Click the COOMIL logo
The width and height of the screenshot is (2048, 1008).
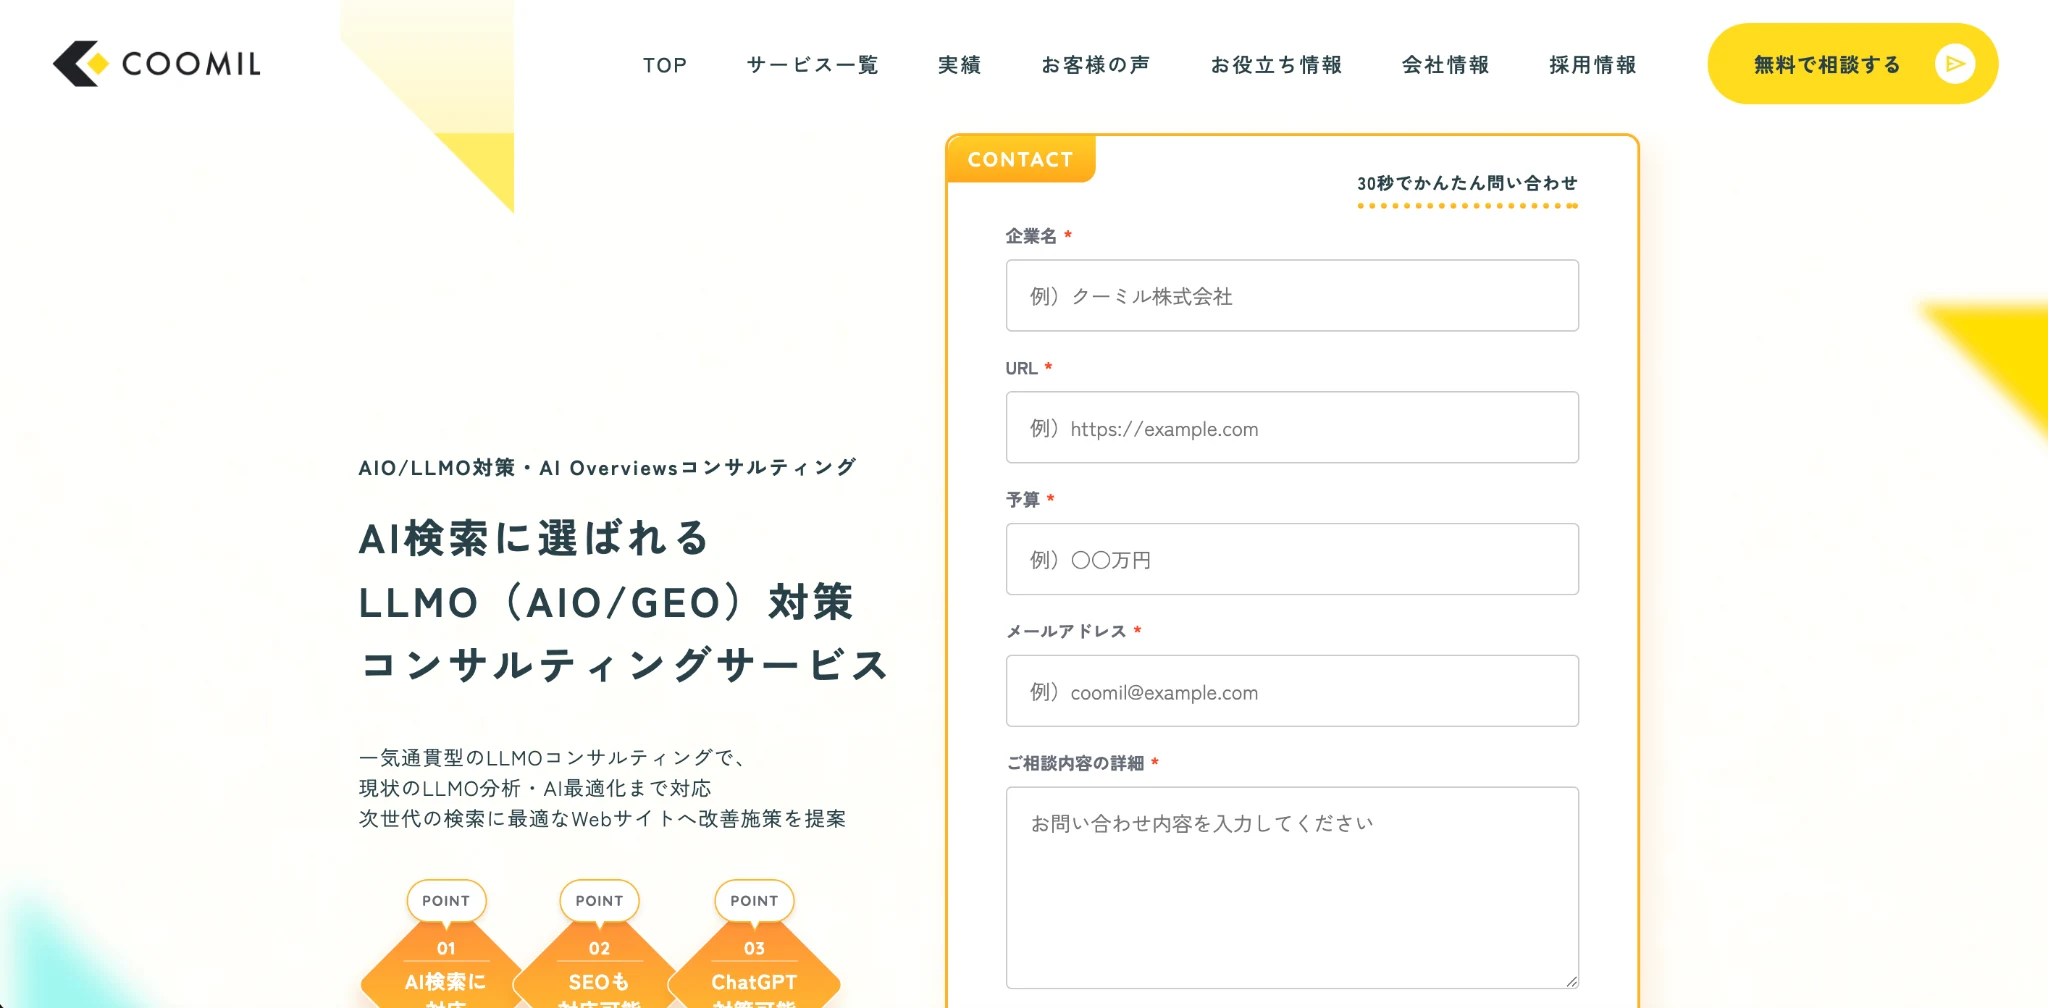pyautogui.click(x=157, y=64)
